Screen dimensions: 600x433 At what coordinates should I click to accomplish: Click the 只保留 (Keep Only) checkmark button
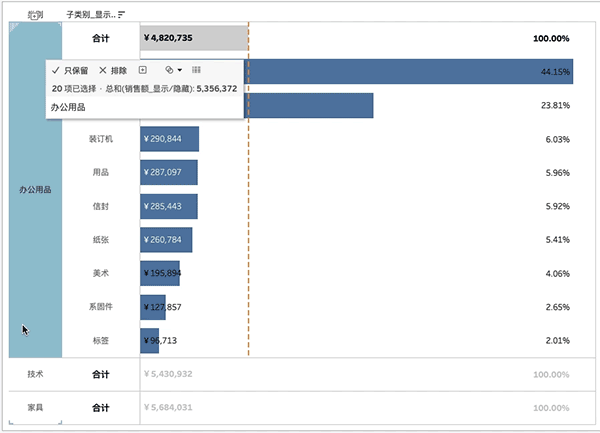[70, 71]
